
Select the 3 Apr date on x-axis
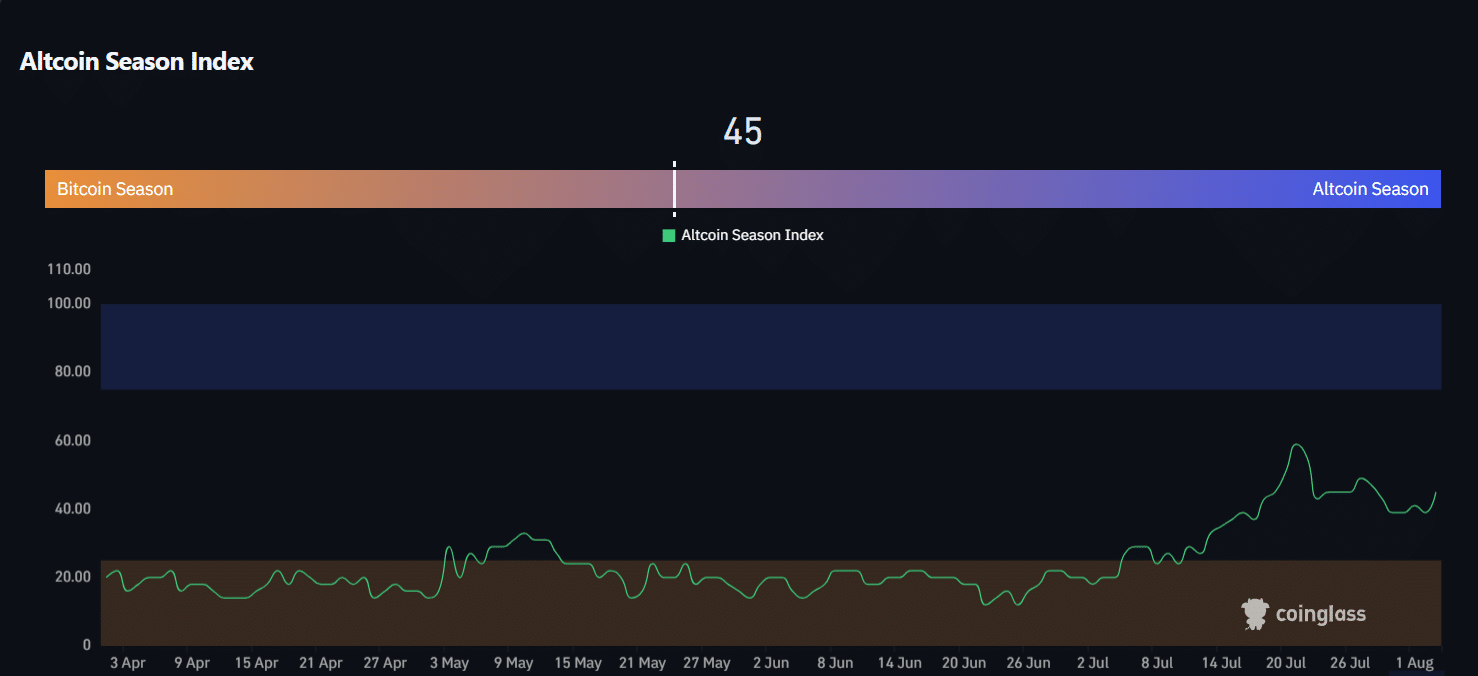click(x=127, y=663)
